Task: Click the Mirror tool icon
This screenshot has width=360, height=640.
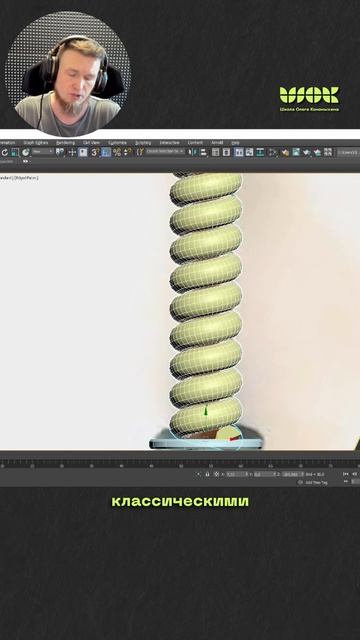Action: [x=193, y=152]
